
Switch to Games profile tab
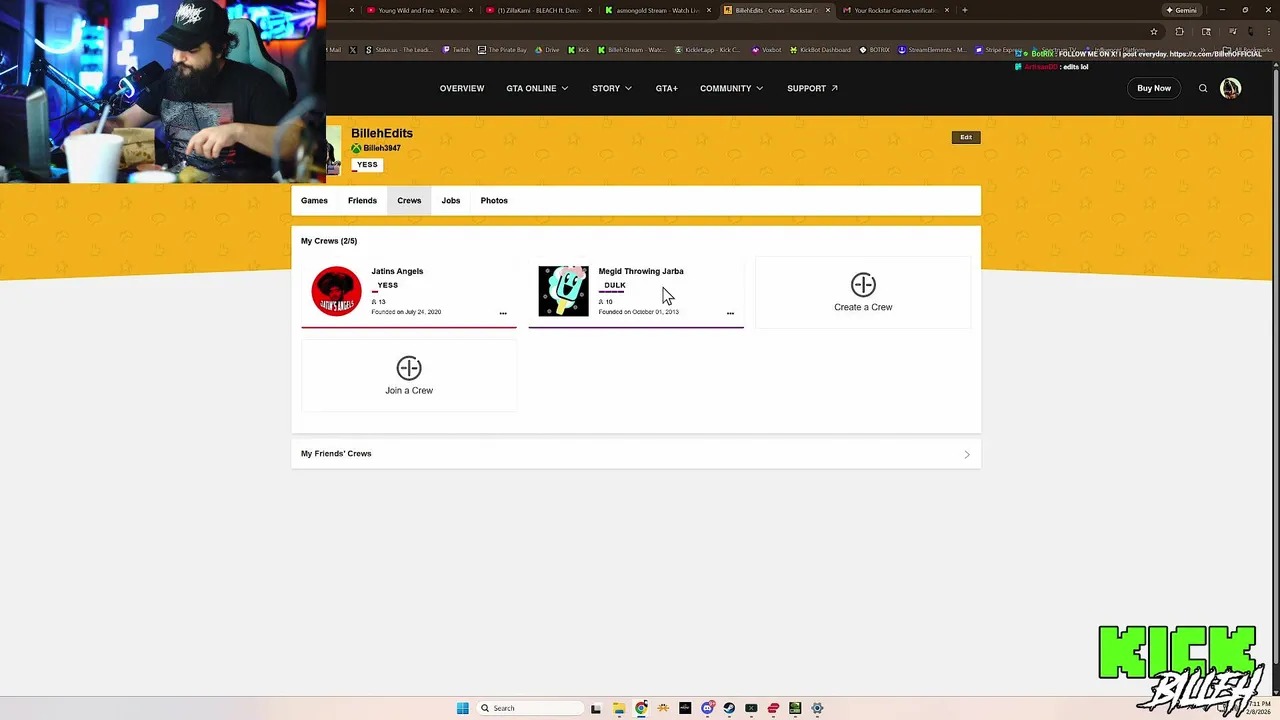[314, 200]
